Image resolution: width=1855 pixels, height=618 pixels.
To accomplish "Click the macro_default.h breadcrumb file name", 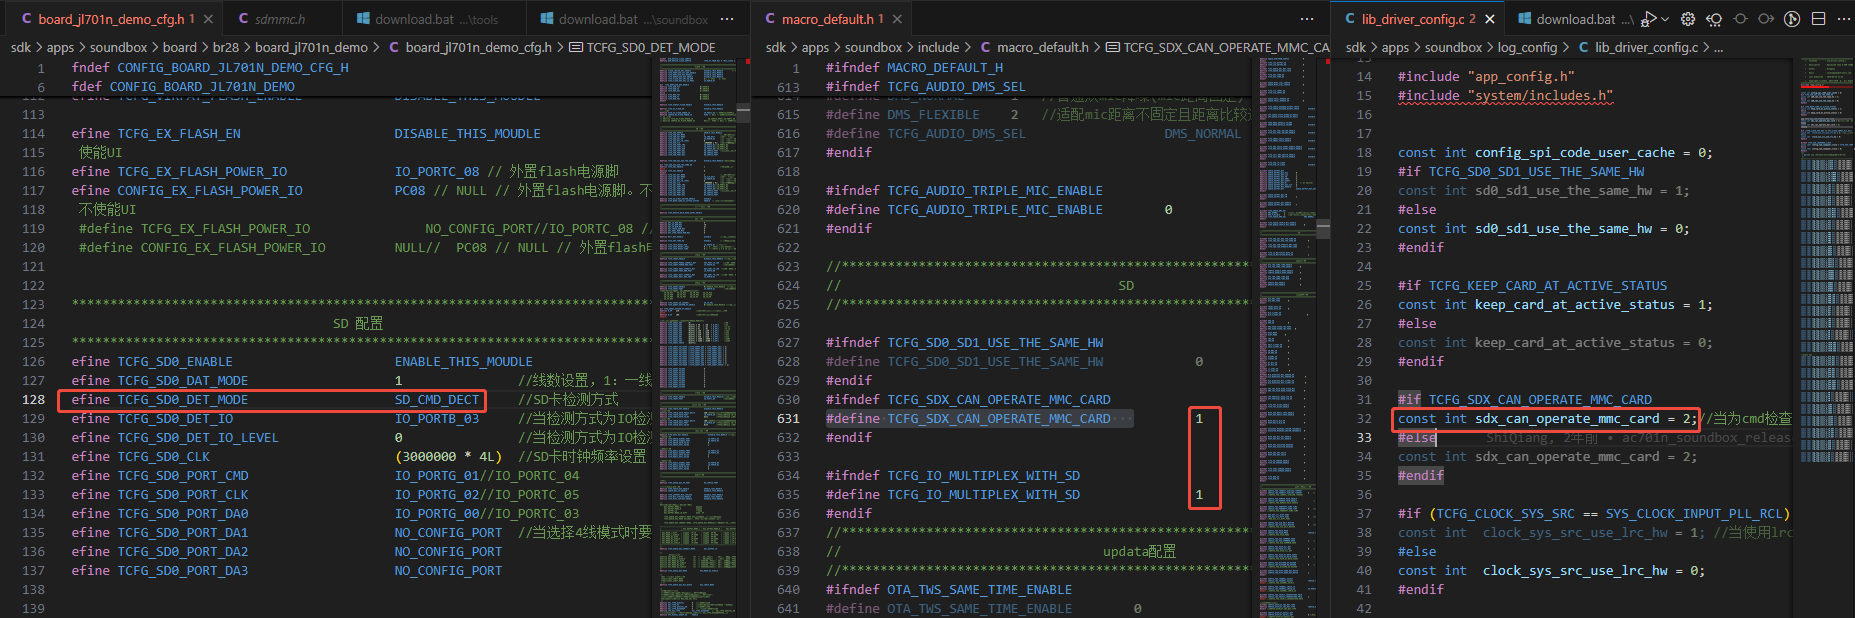I will click(x=1043, y=47).
